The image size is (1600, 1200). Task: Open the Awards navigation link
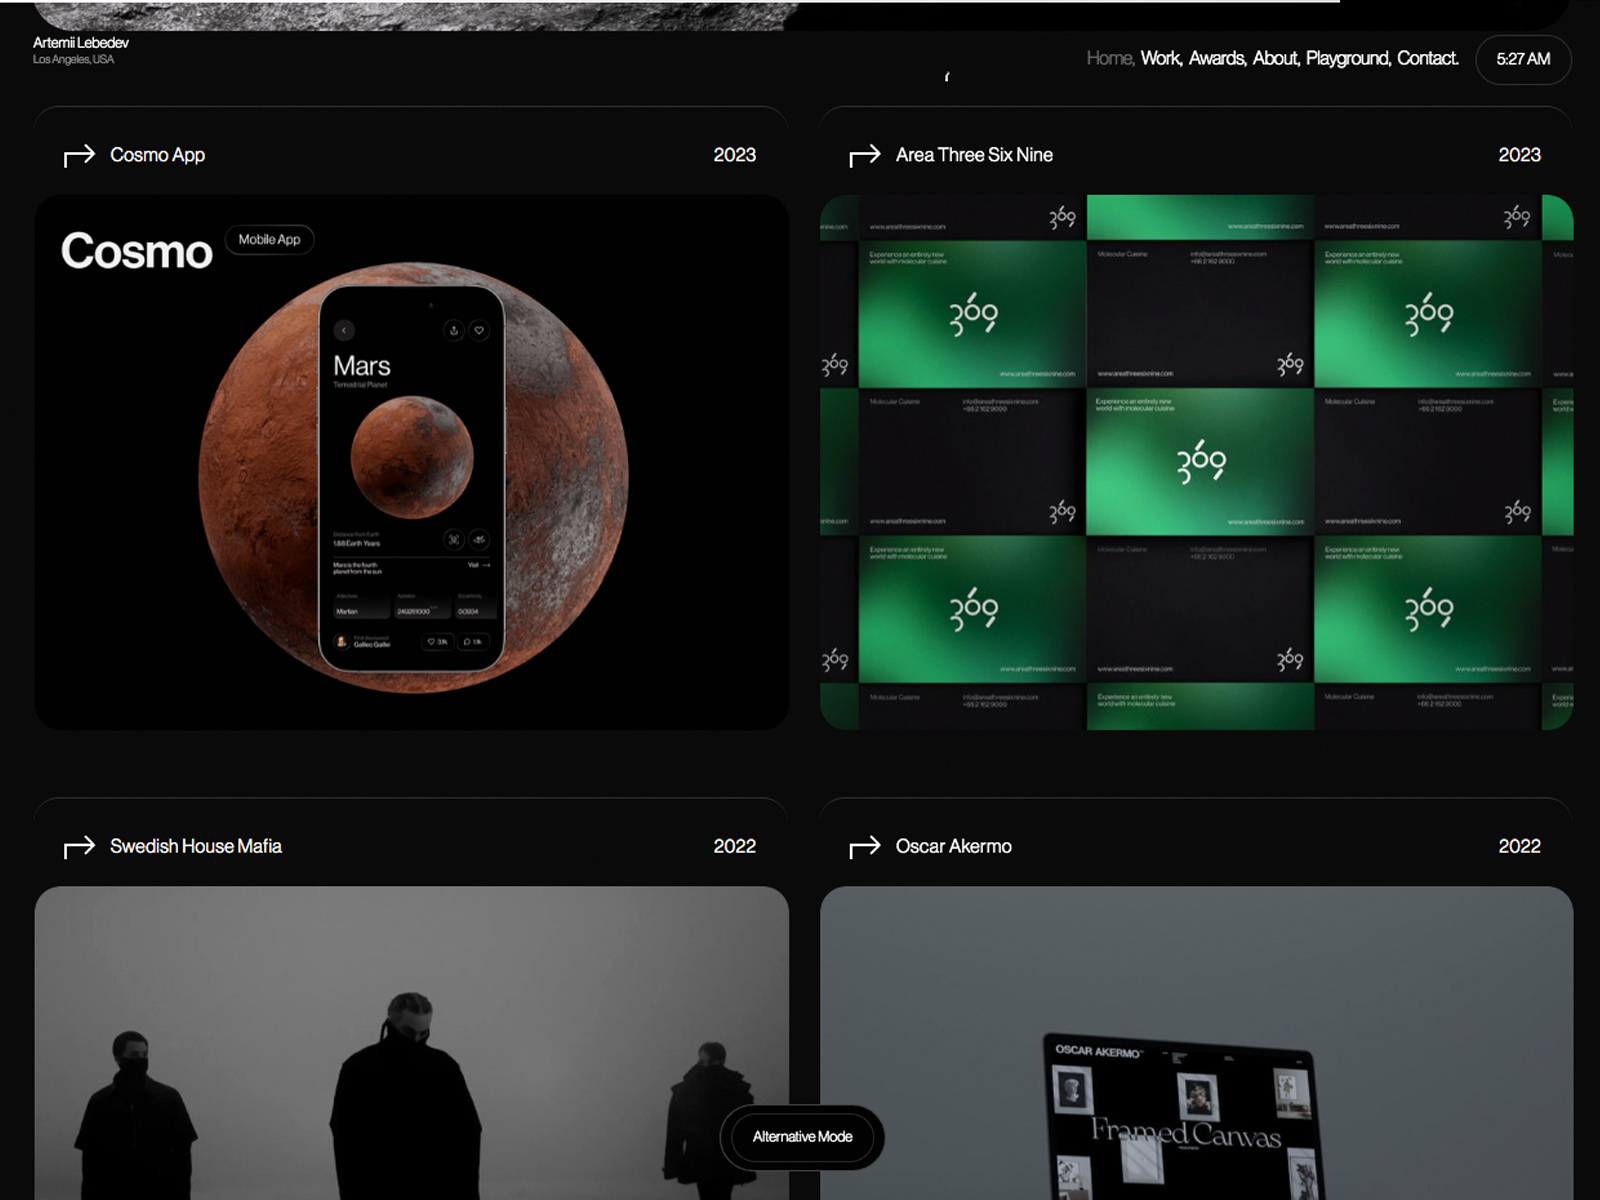point(1217,59)
